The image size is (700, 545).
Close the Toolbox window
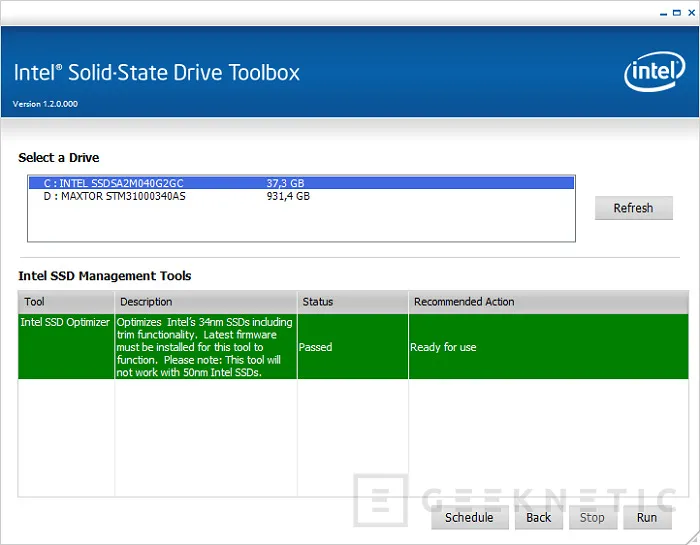point(692,13)
